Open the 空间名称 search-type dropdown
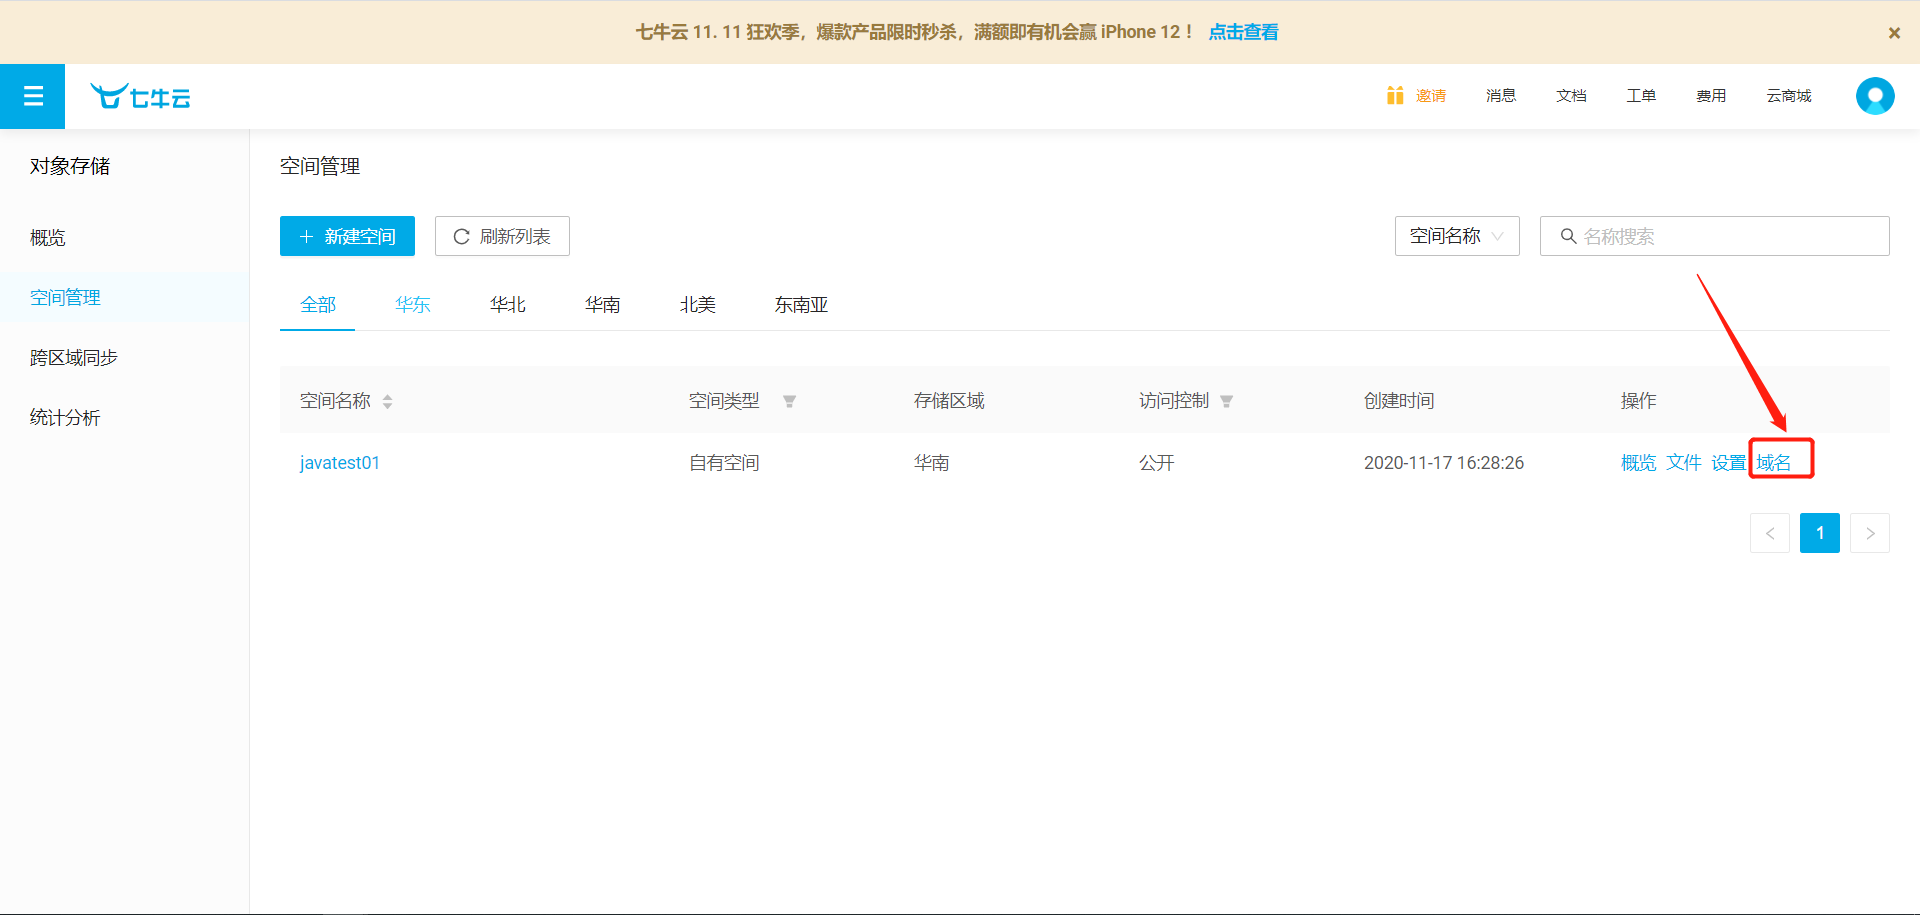The height and width of the screenshot is (915, 1920). 1457,236
